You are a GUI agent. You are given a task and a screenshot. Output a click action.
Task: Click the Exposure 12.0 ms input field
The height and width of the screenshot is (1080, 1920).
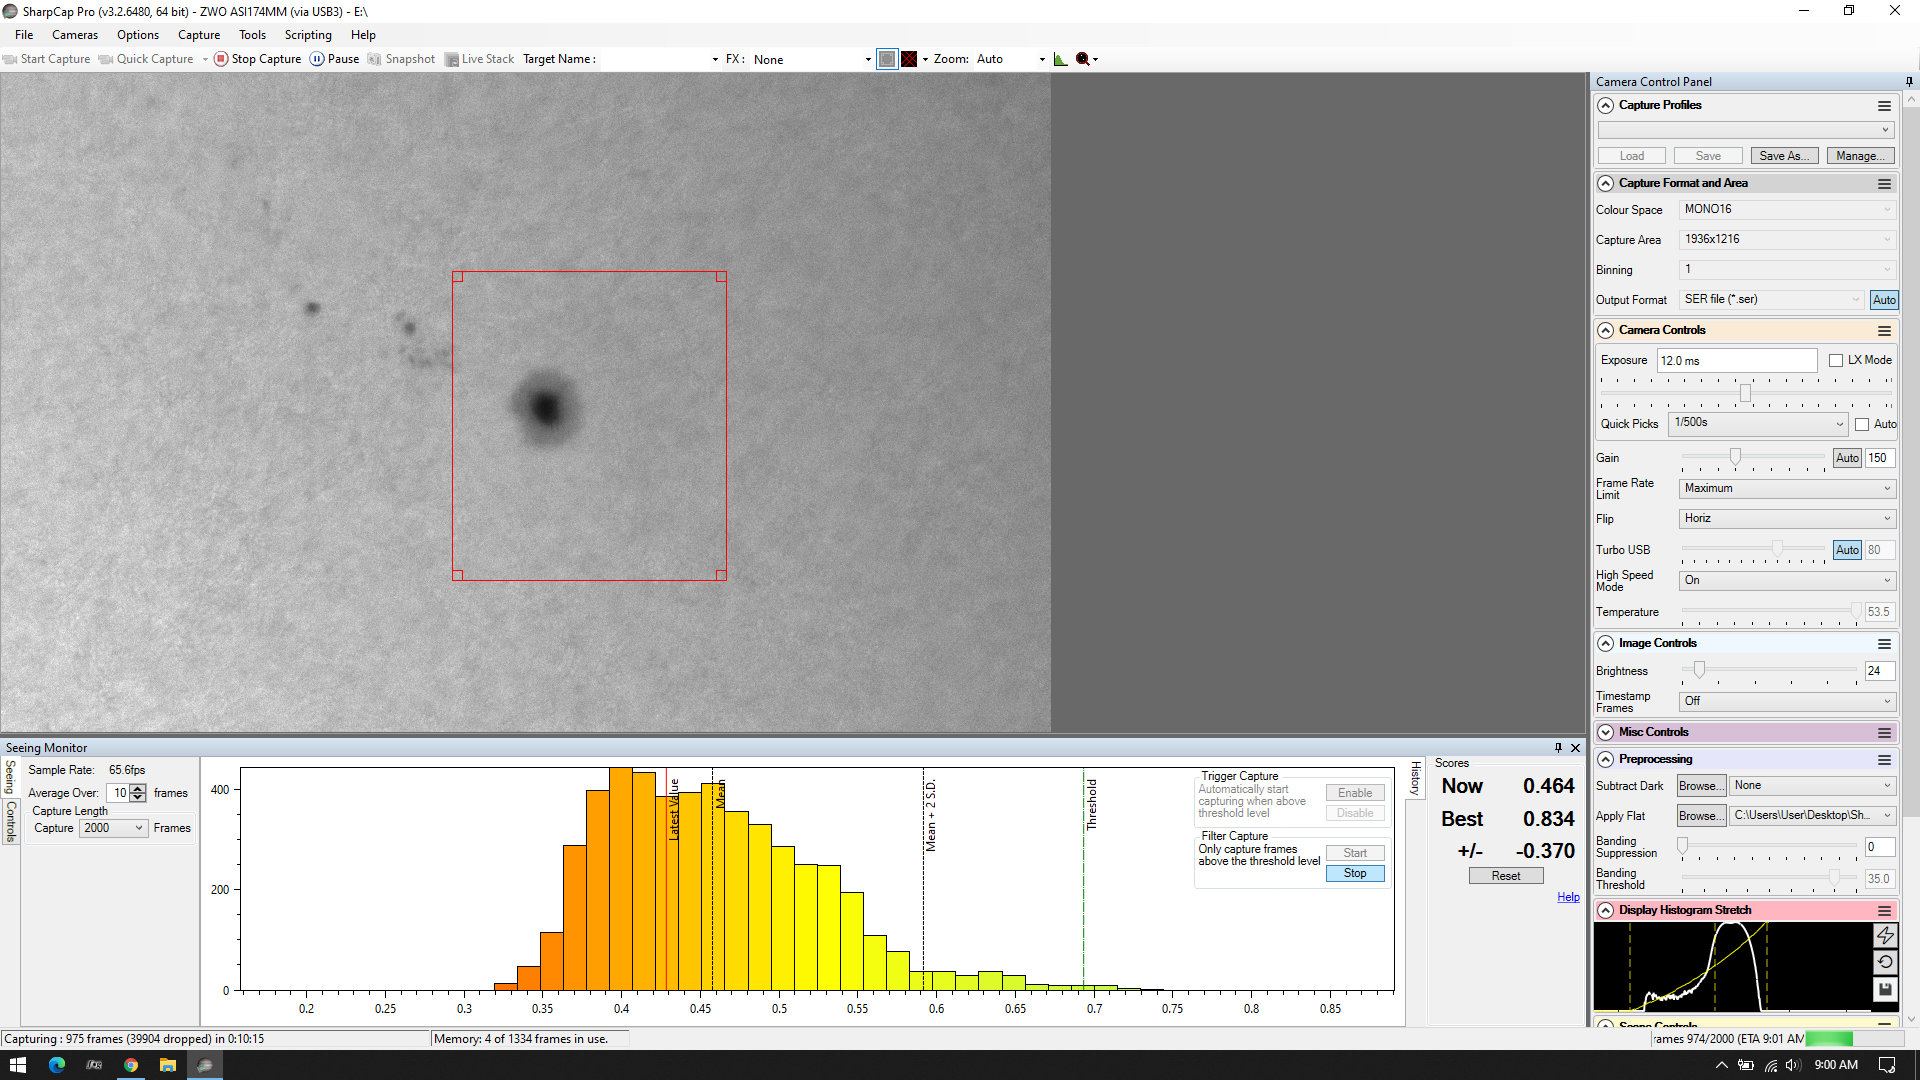[1737, 361]
